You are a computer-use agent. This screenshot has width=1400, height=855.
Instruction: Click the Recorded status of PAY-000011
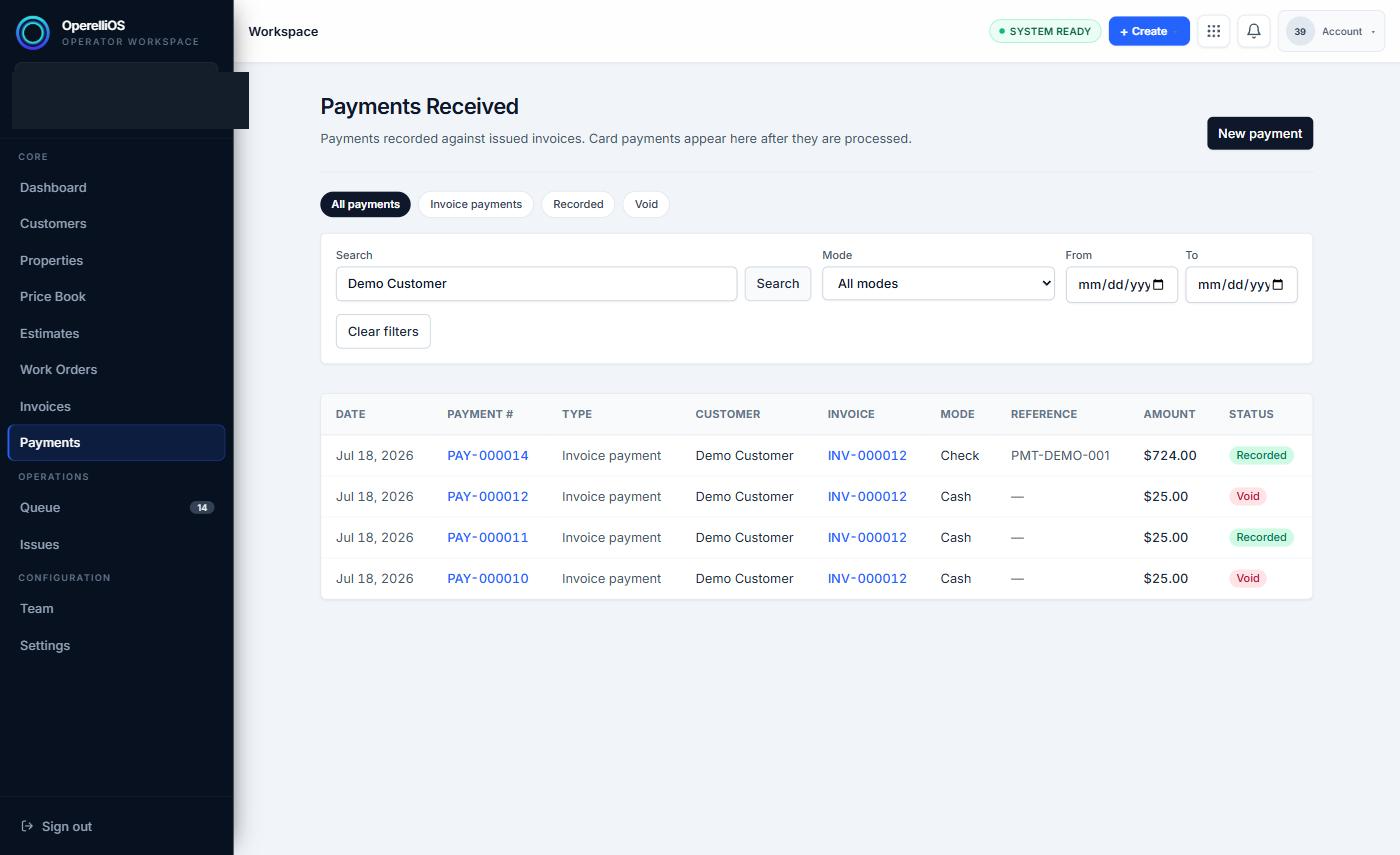pyautogui.click(x=1261, y=537)
